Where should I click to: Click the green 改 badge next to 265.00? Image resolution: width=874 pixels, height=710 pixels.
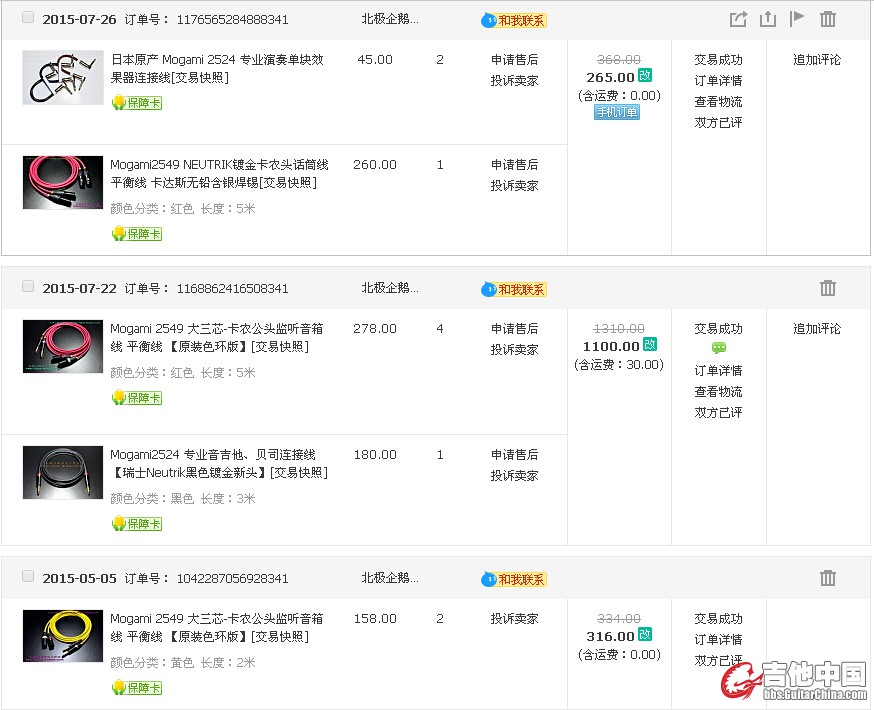coord(646,76)
